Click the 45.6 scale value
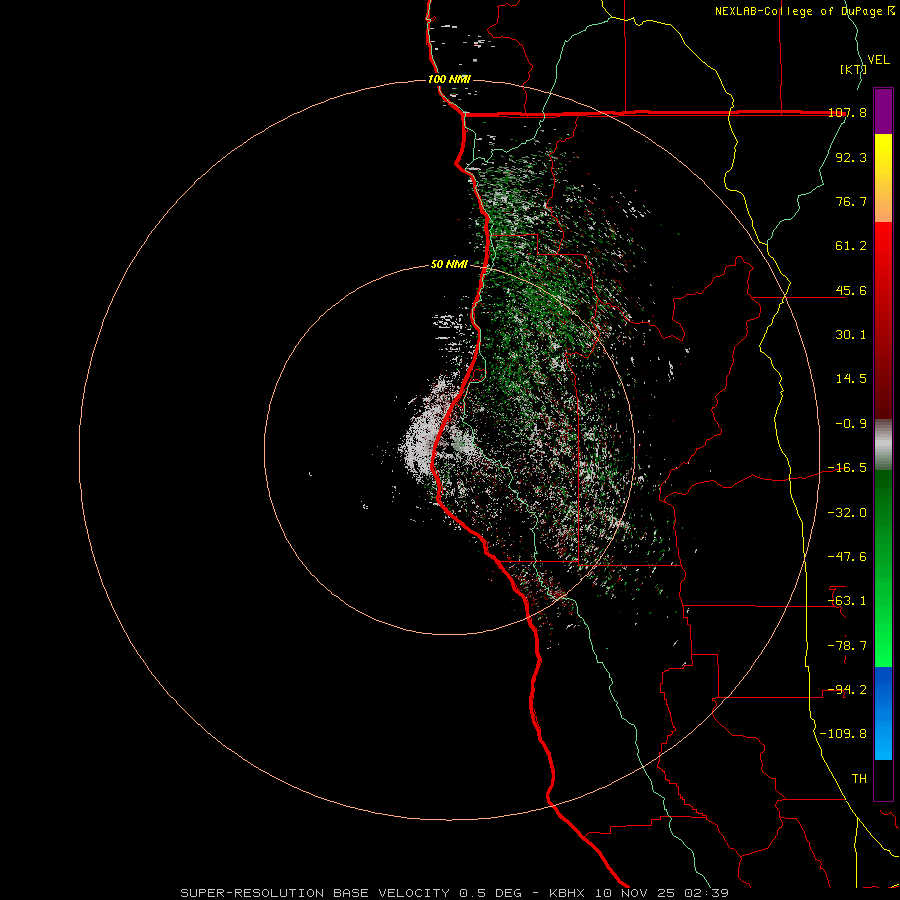Viewport: 900px width, 900px height. coord(851,290)
